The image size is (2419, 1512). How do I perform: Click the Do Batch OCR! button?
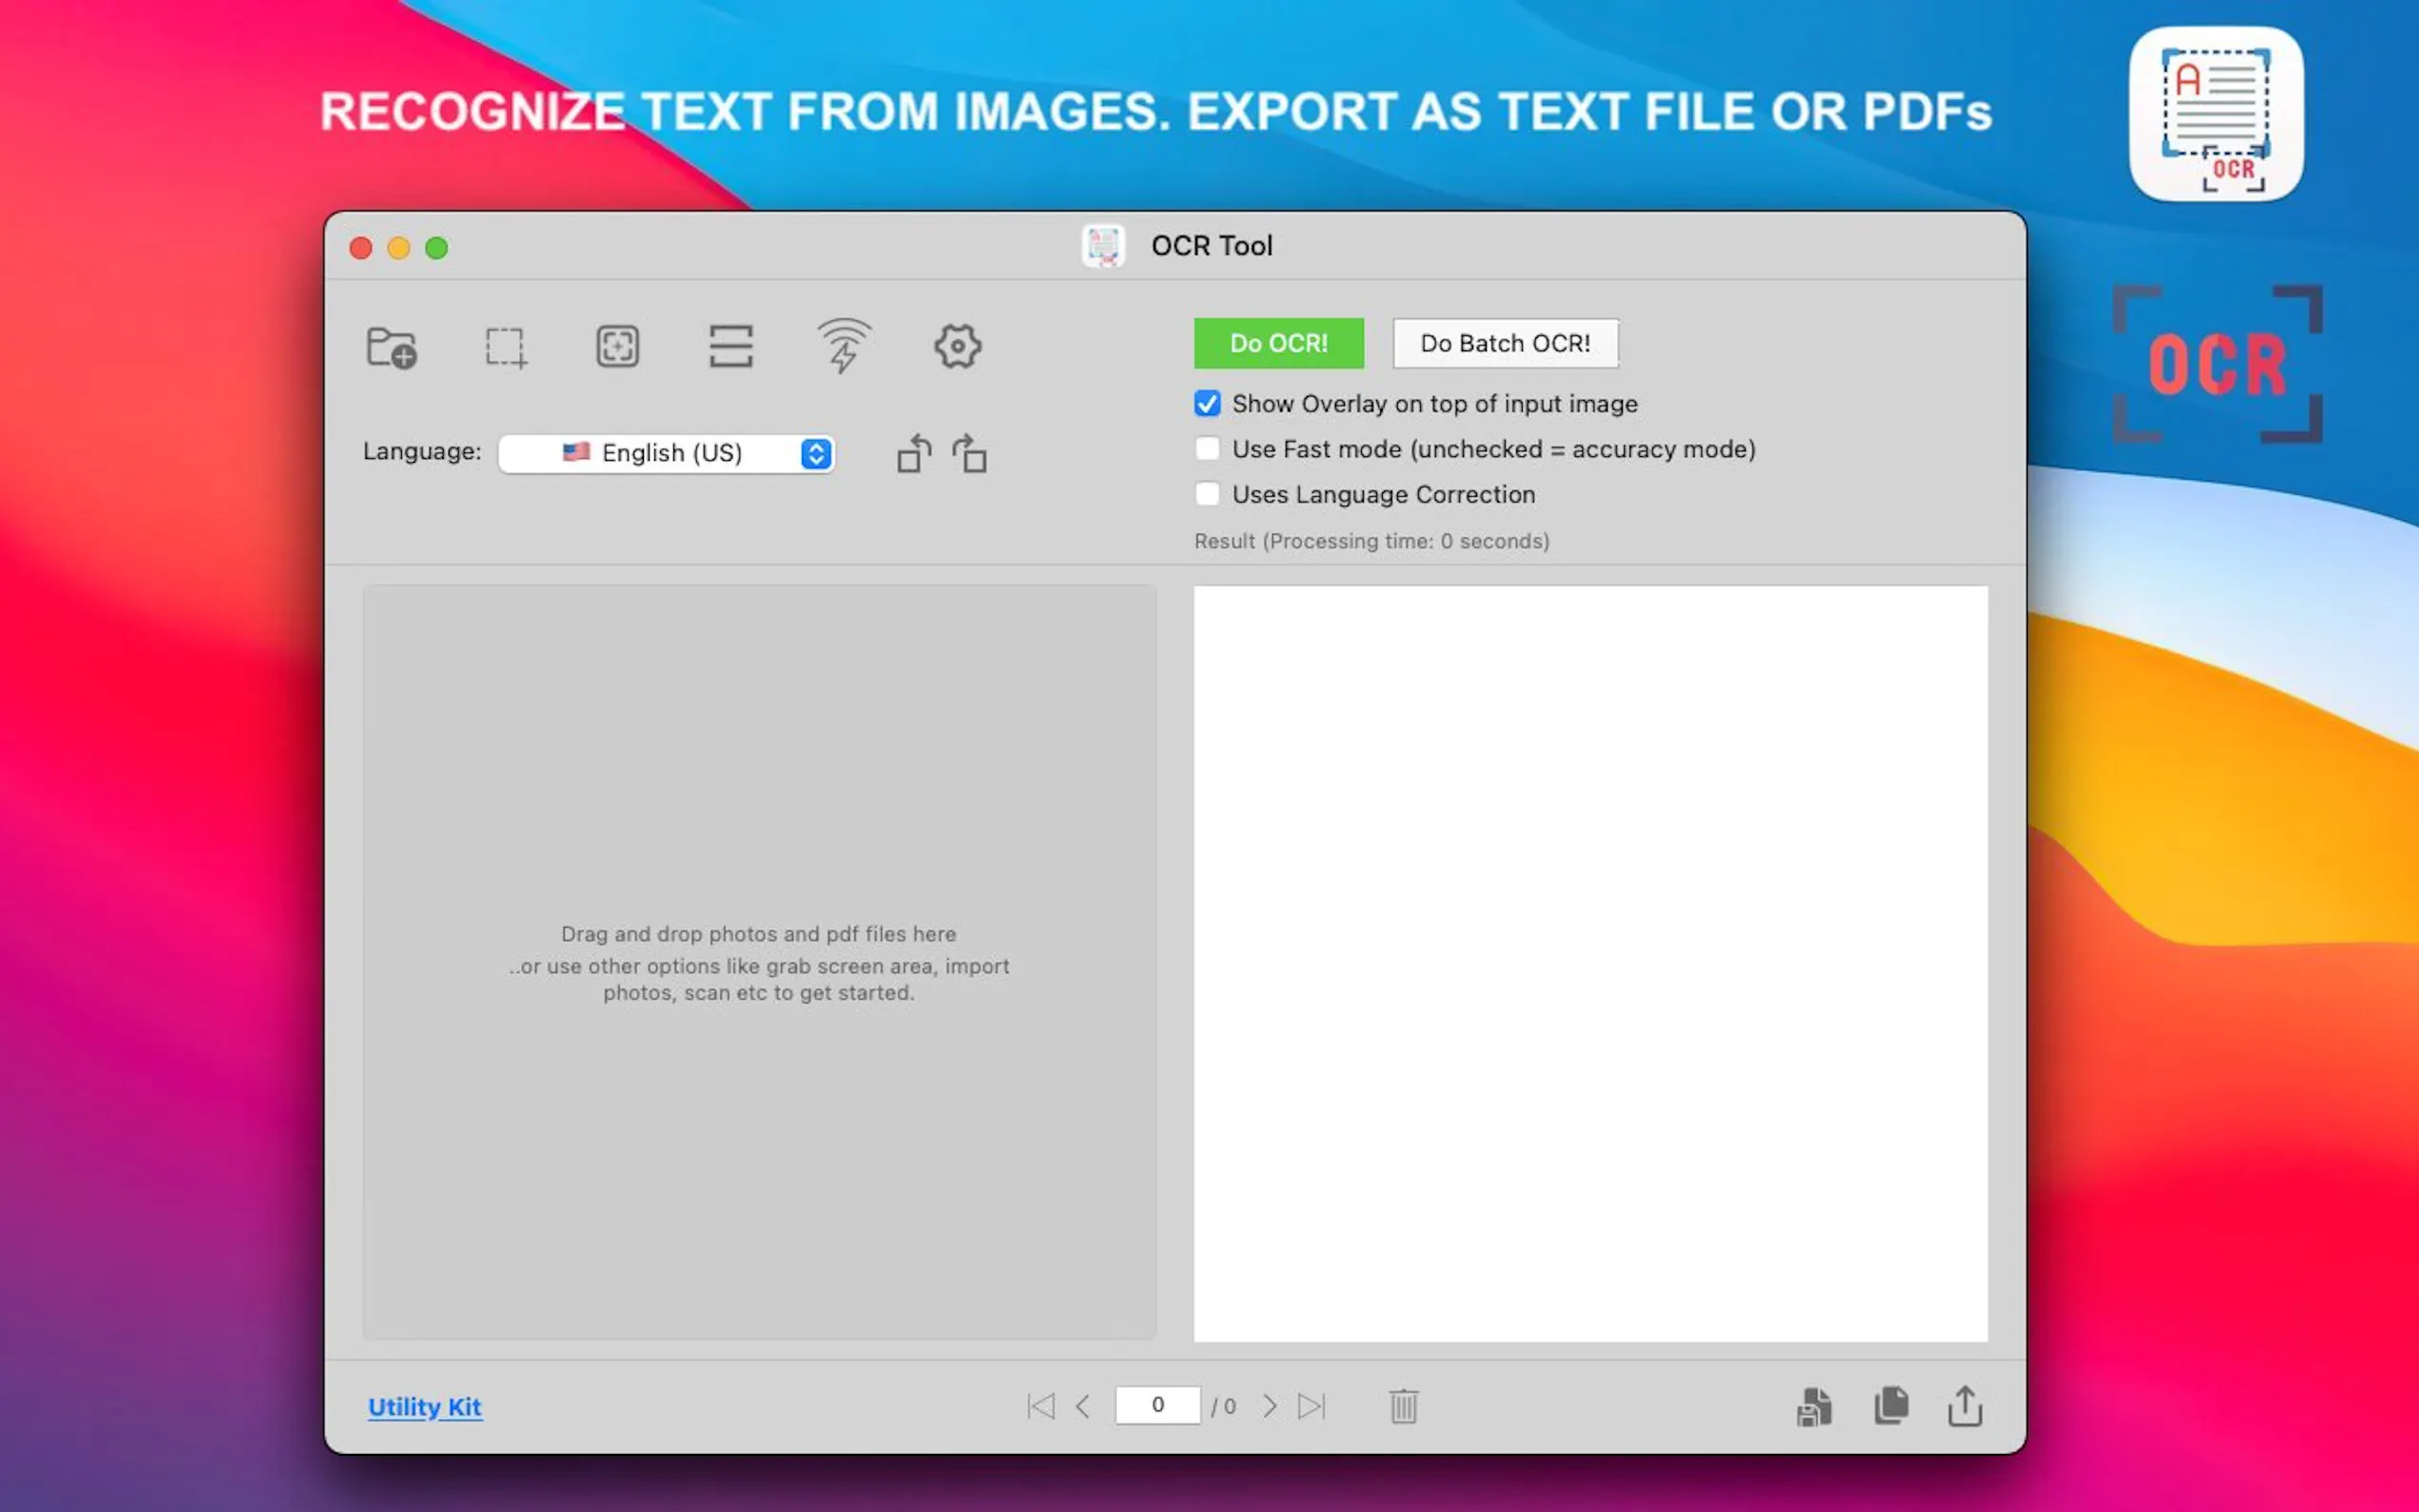pyautogui.click(x=1505, y=343)
